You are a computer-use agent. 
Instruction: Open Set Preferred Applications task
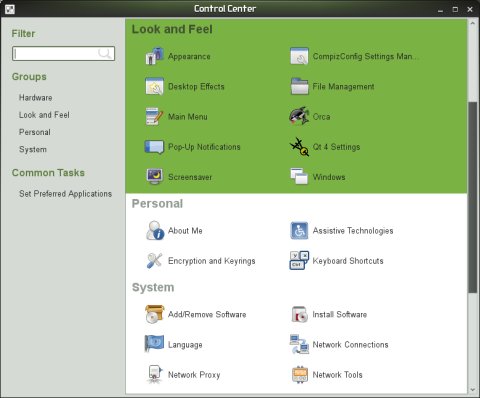tap(65, 194)
